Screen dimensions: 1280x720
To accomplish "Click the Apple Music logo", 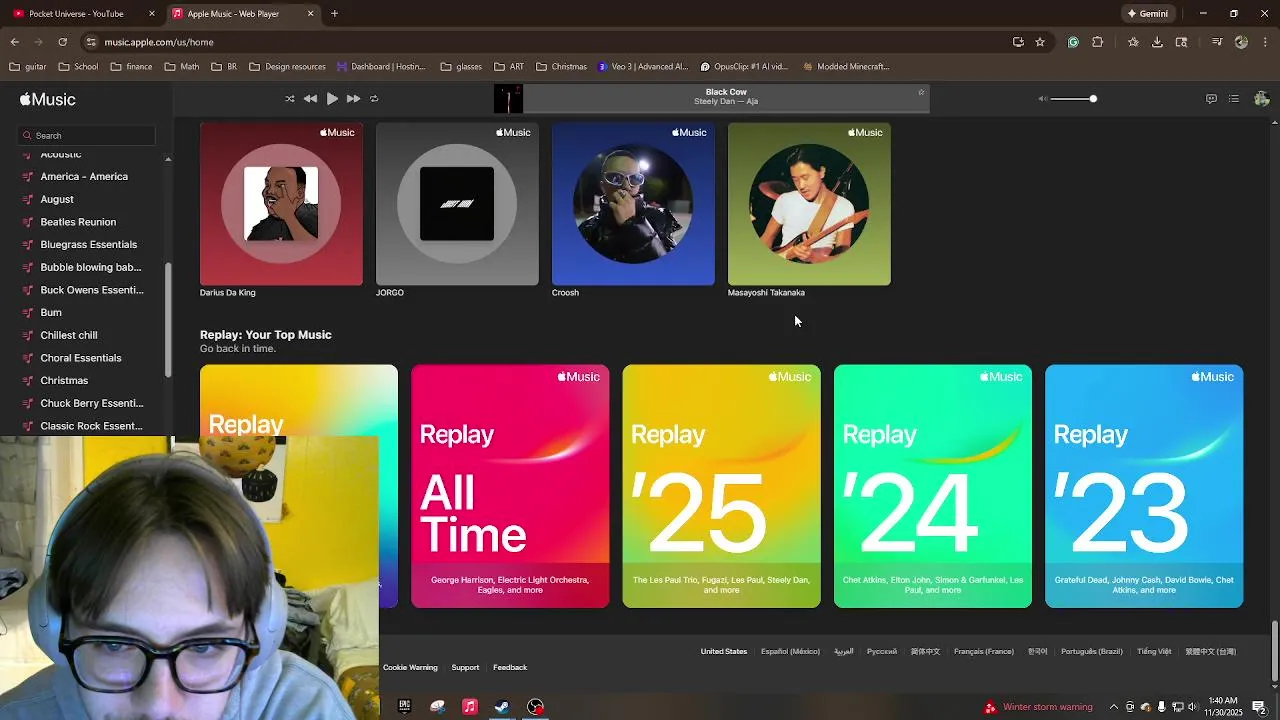I will tap(48, 99).
